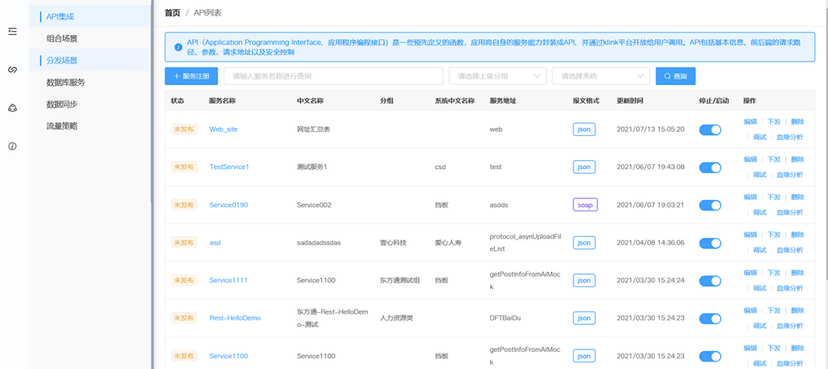This screenshot has width=828, height=369.
Task: Toggle the stop/start switch for TestService1
Action: (710, 167)
